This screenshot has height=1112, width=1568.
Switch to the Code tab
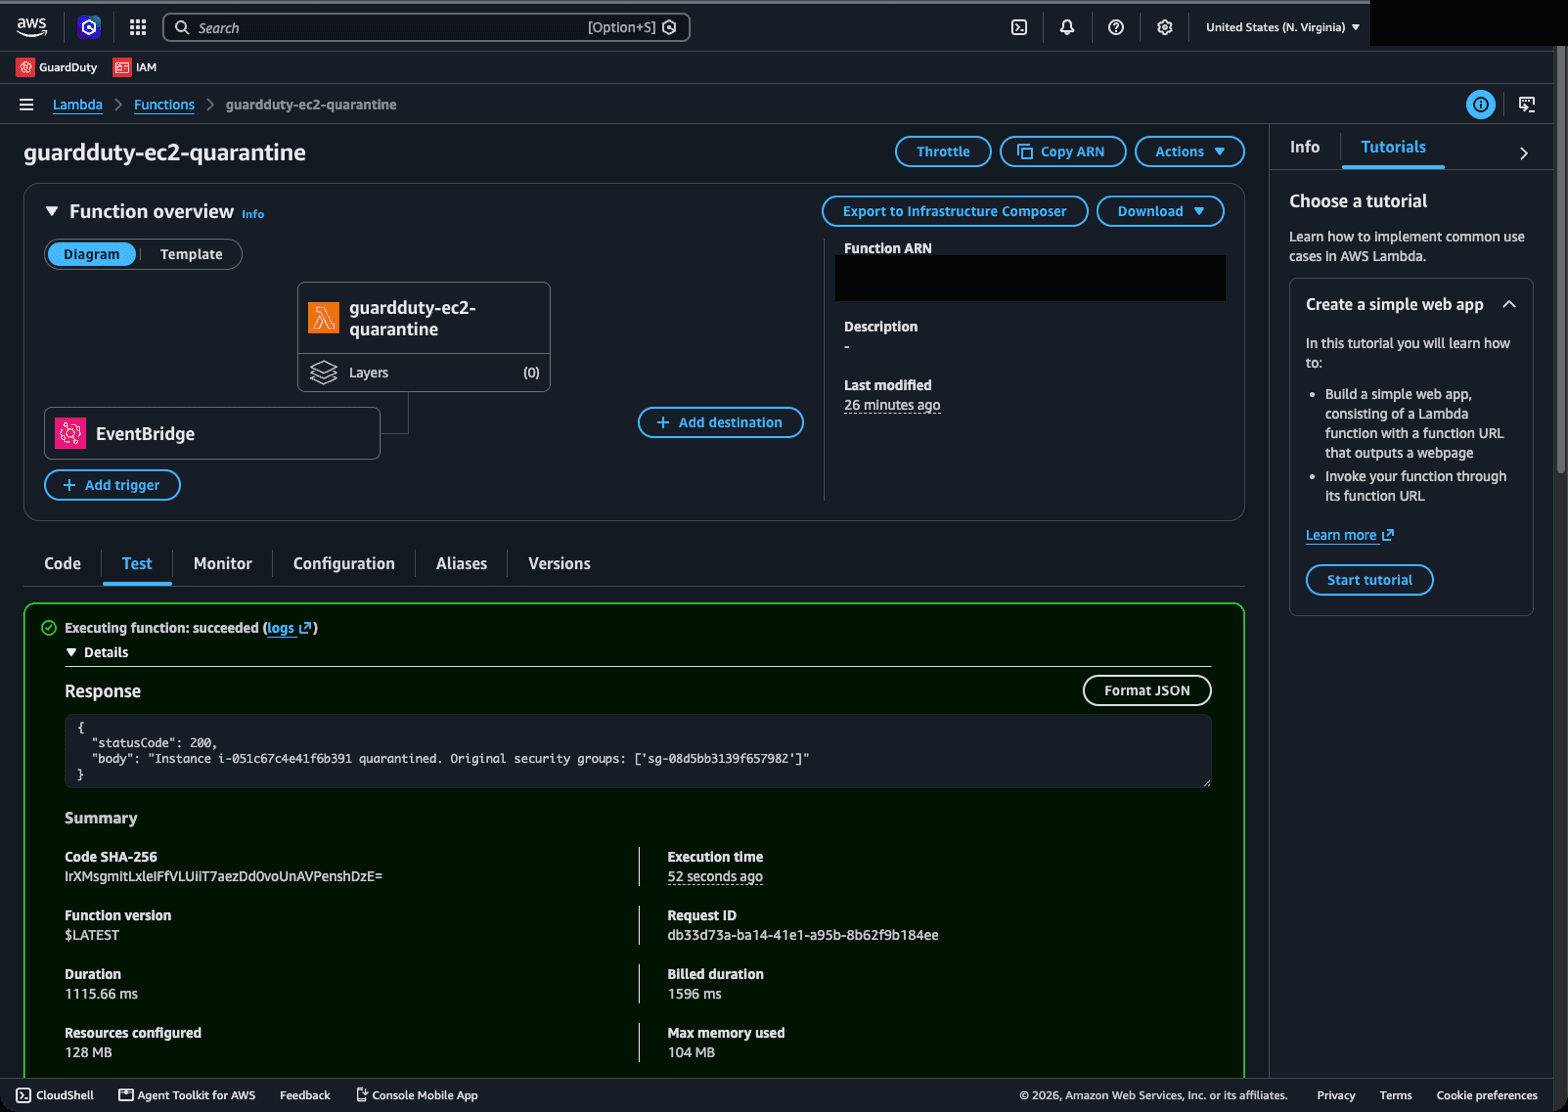click(x=62, y=563)
